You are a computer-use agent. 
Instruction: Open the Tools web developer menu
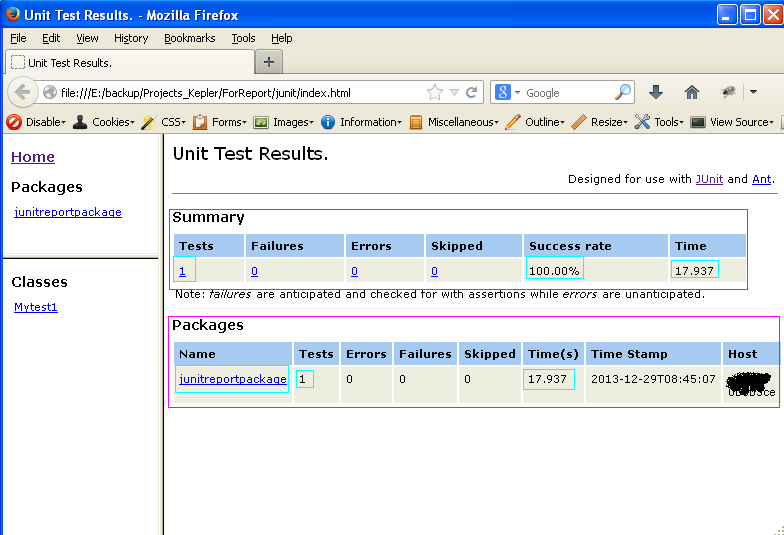pyautogui.click(x=659, y=122)
